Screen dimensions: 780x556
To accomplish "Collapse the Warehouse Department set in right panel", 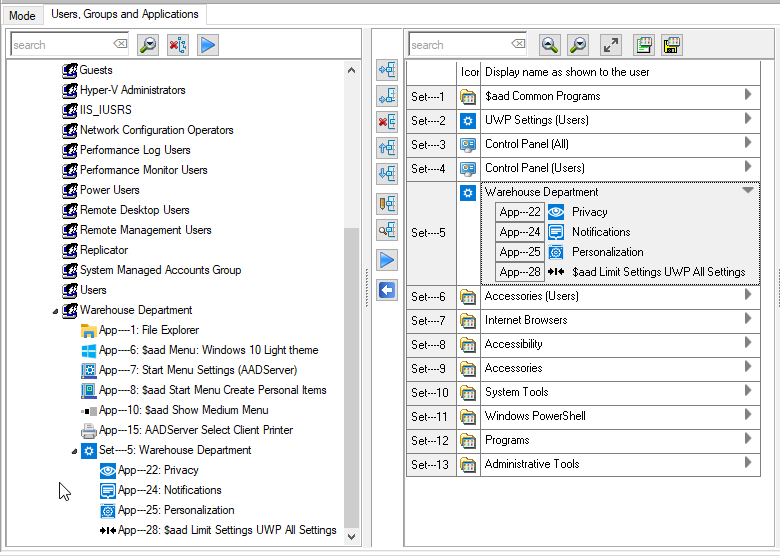I will 747,190.
